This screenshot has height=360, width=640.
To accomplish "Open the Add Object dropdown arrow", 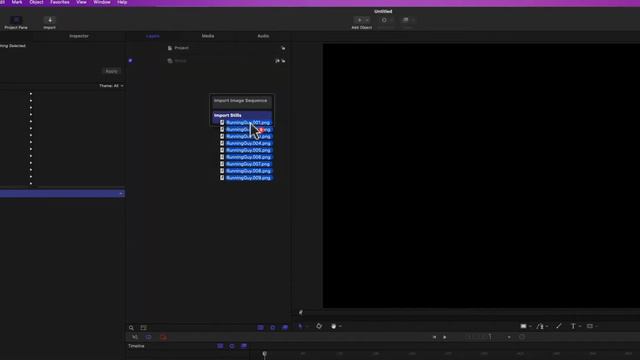I will click(367, 20).
